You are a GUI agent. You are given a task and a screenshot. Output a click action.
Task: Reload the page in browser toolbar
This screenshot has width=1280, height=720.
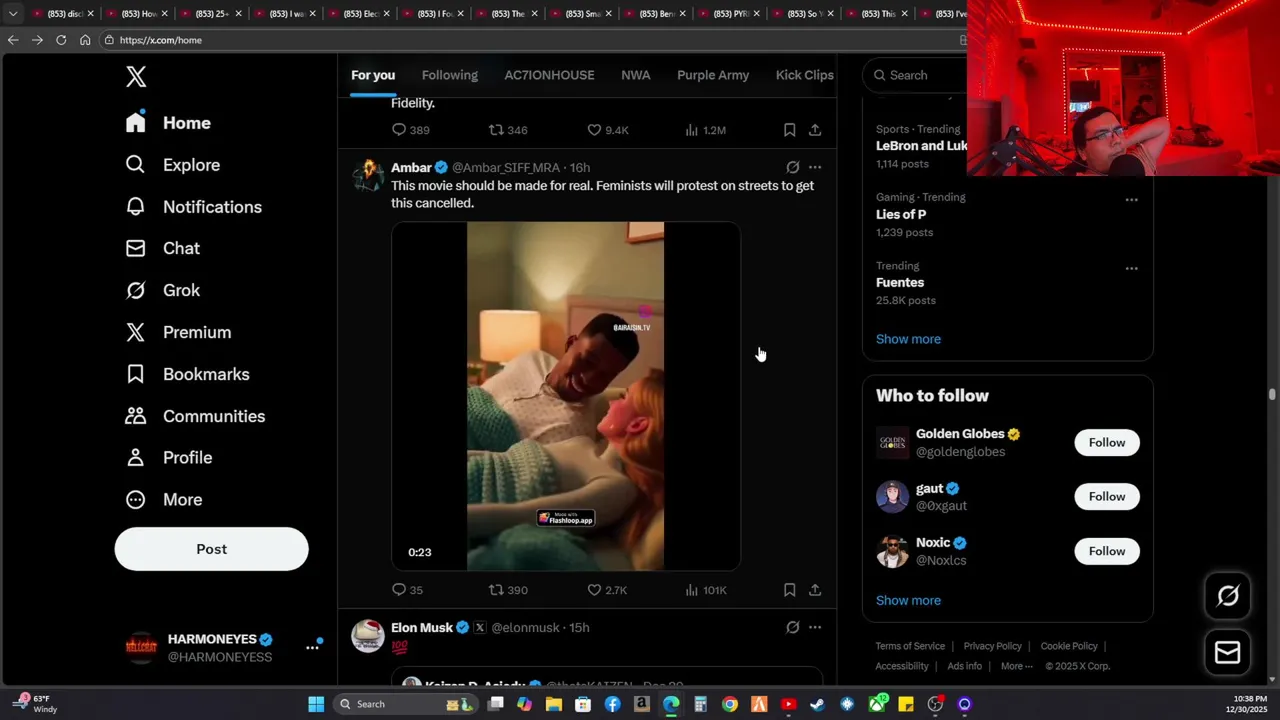61,40
